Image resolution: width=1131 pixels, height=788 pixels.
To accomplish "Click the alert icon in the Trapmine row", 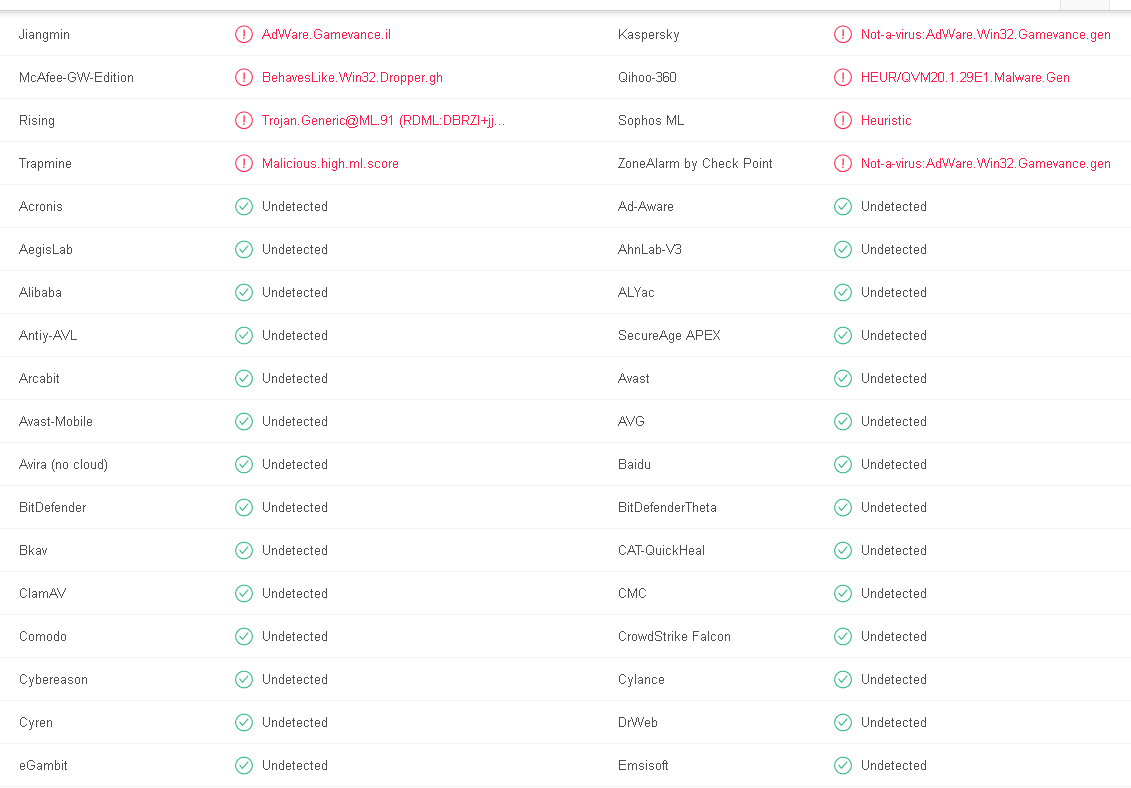I will pos(244,163).
